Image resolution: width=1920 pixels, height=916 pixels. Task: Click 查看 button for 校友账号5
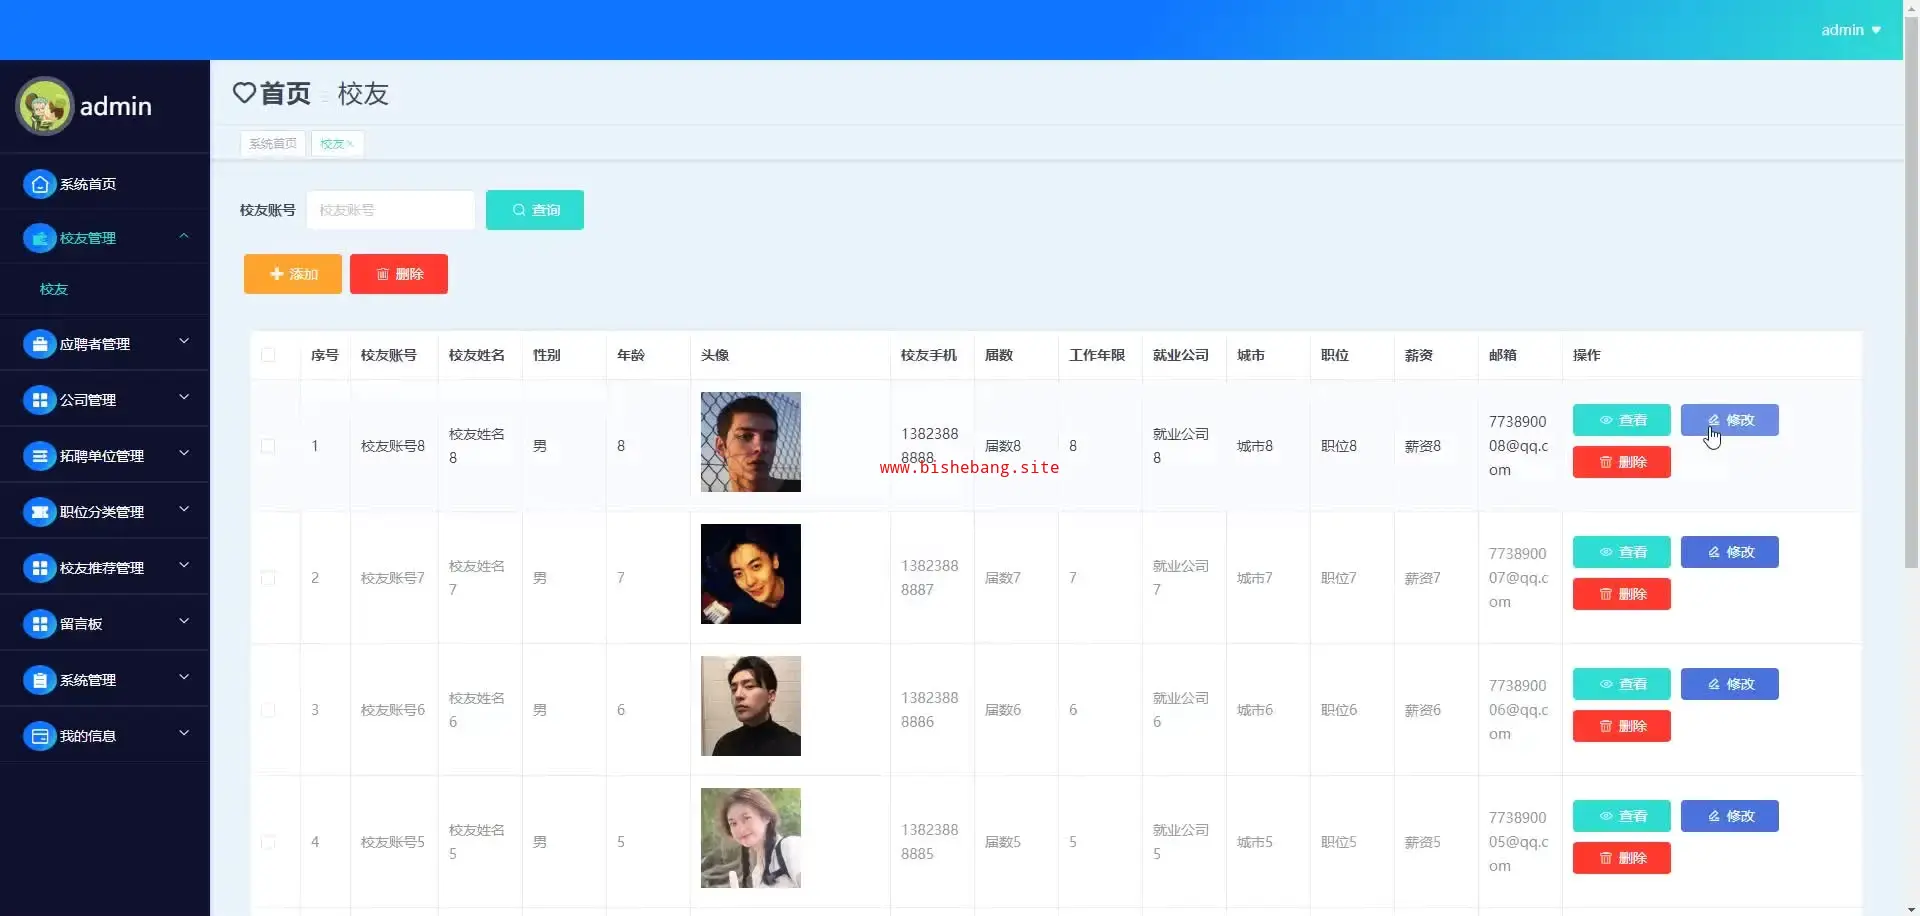(x=1622, y=816)
